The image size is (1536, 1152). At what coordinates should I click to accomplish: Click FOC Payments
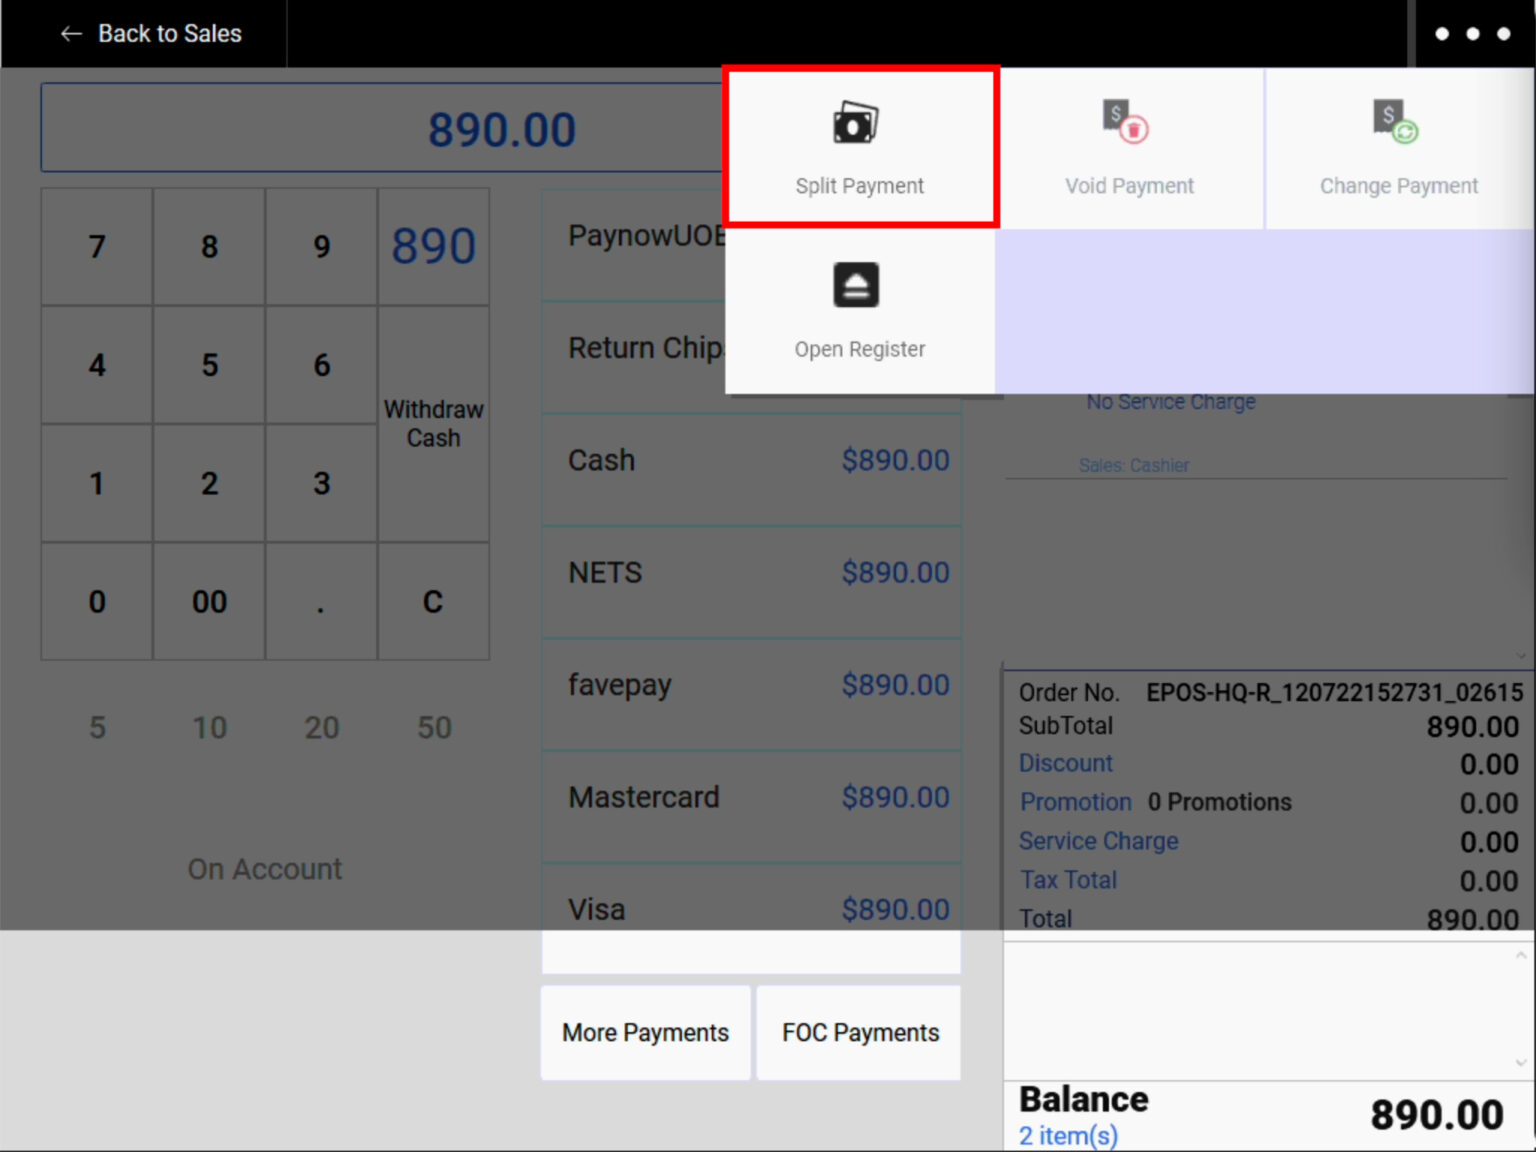pos(858,1032)
